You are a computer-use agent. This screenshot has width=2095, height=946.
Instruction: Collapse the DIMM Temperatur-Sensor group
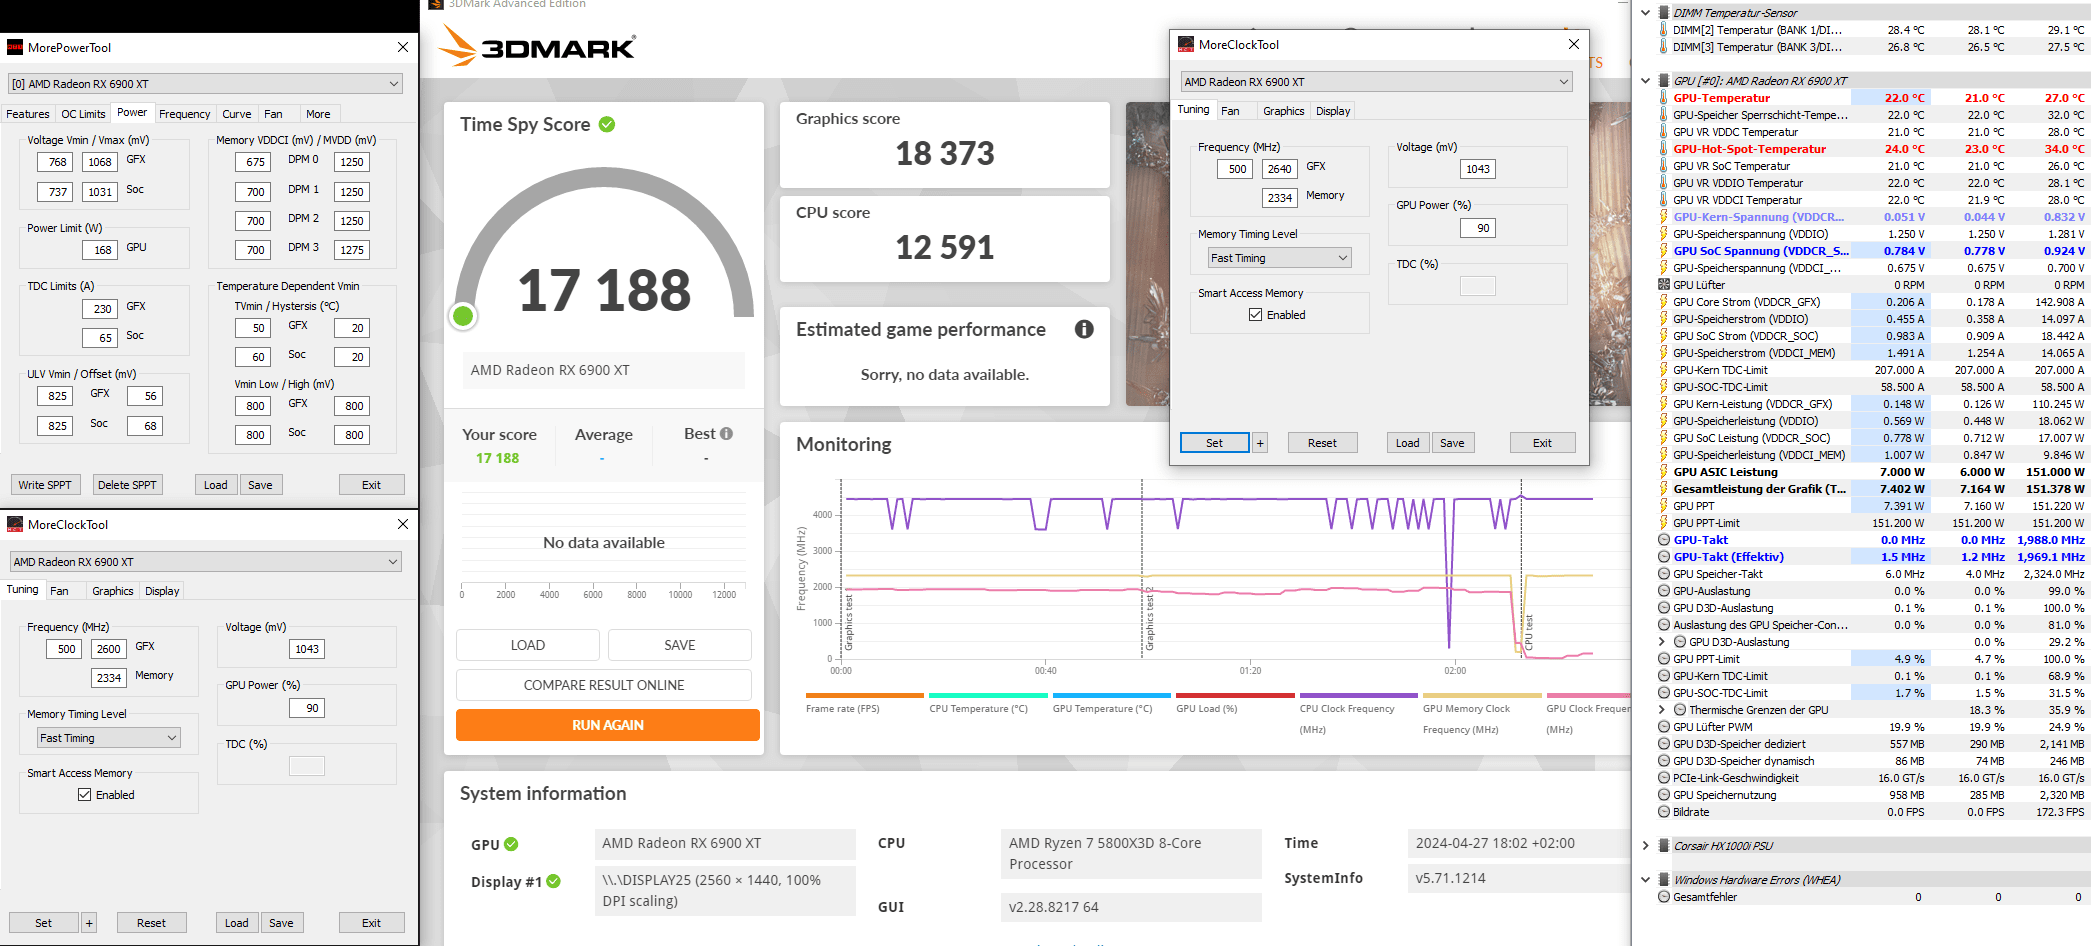(1645, 13)
